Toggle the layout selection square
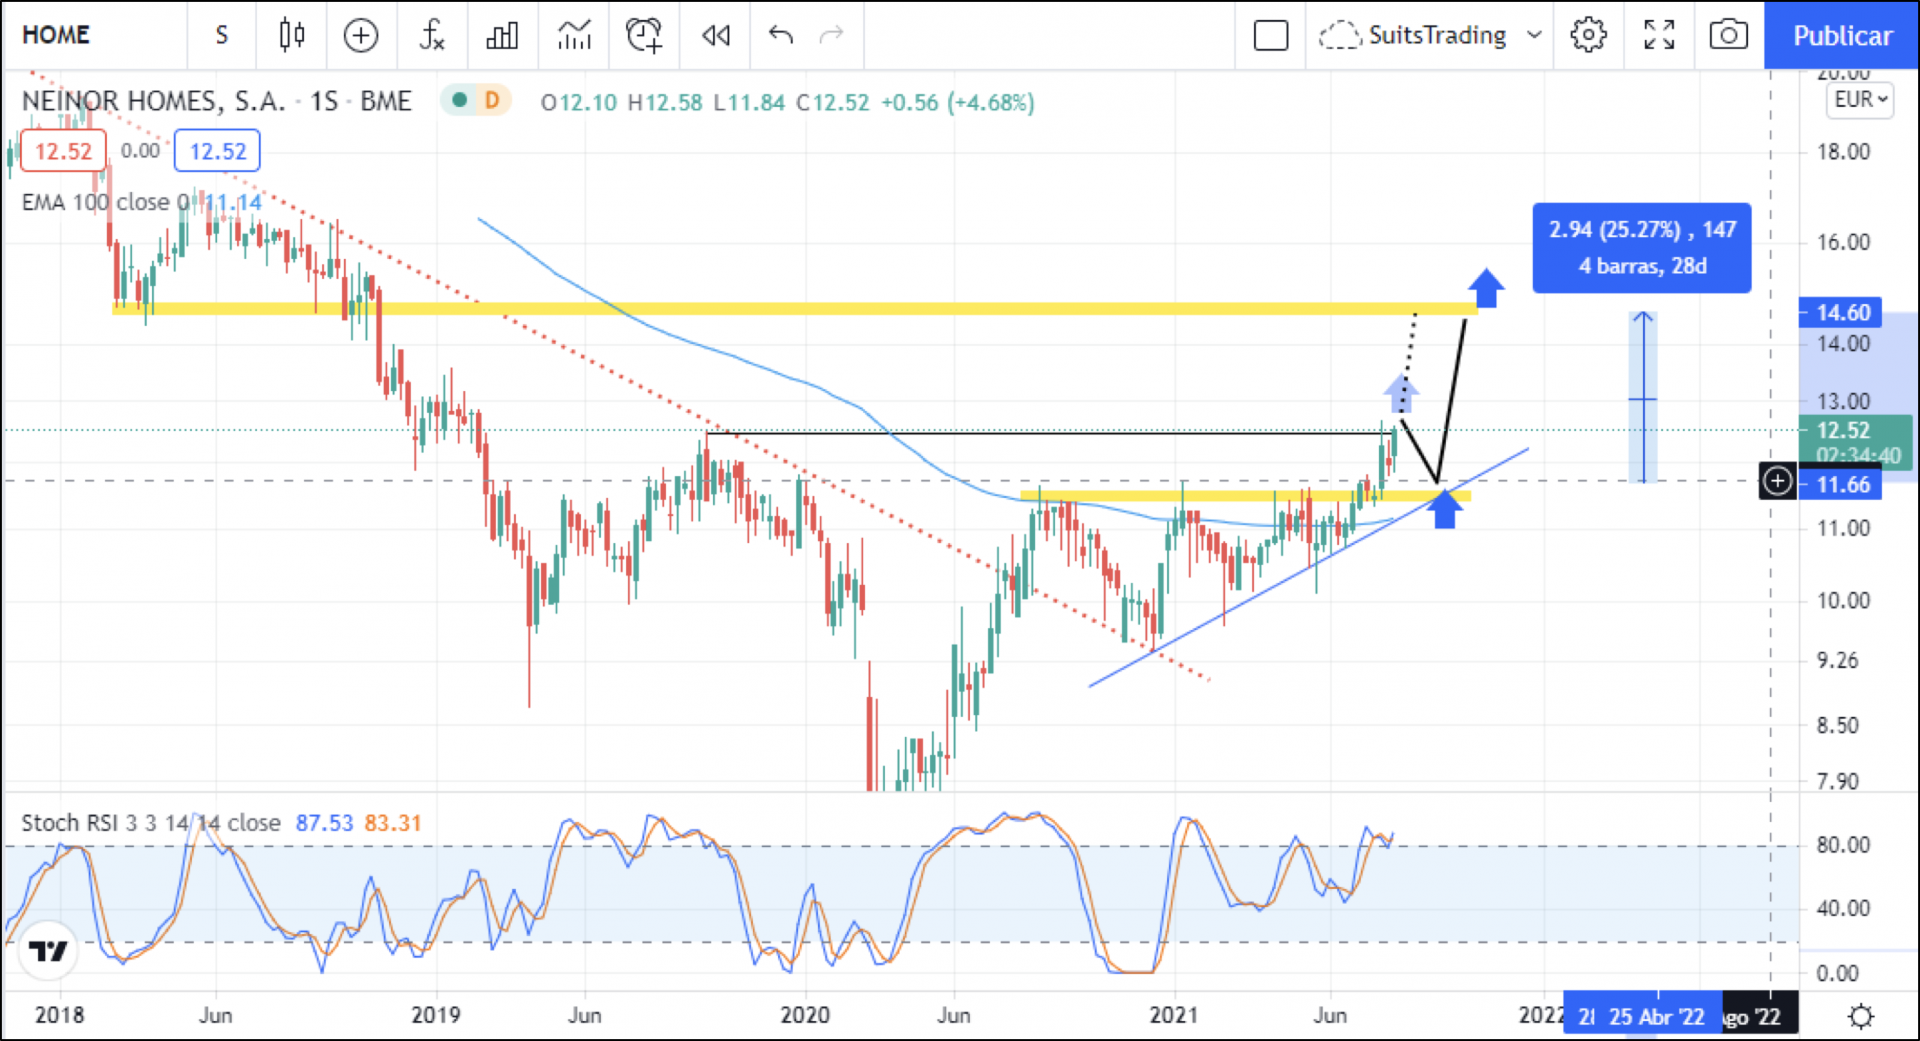This screenshot has height=1041, width=1920. (x=1271, y=36)
